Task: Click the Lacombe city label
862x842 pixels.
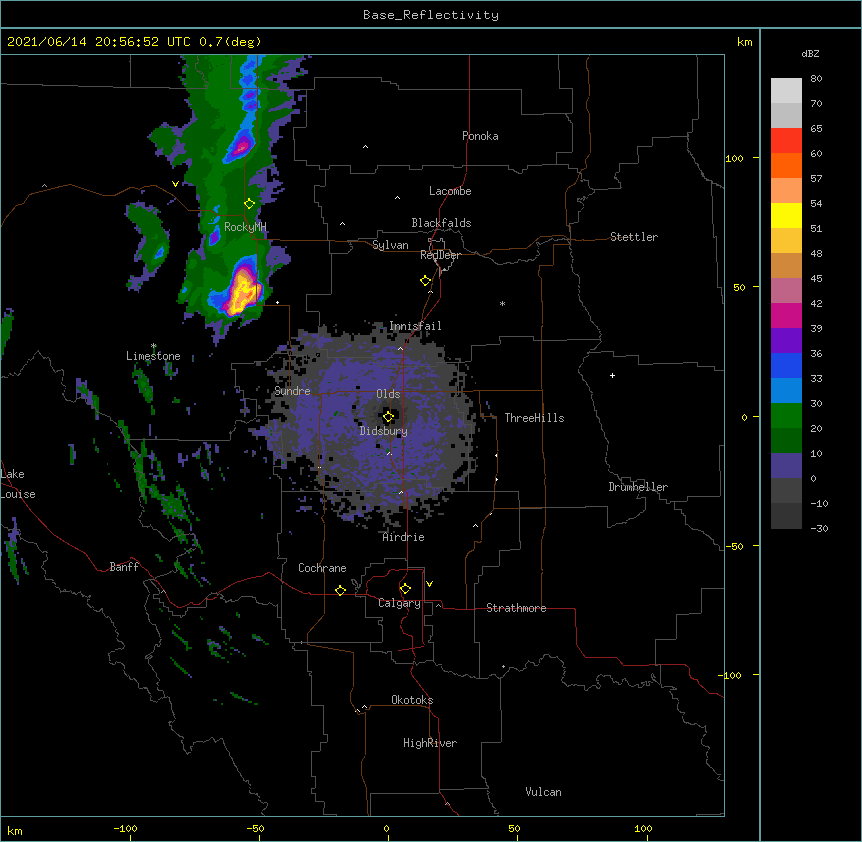Action: pyautogui.click(x=450, y=191)
